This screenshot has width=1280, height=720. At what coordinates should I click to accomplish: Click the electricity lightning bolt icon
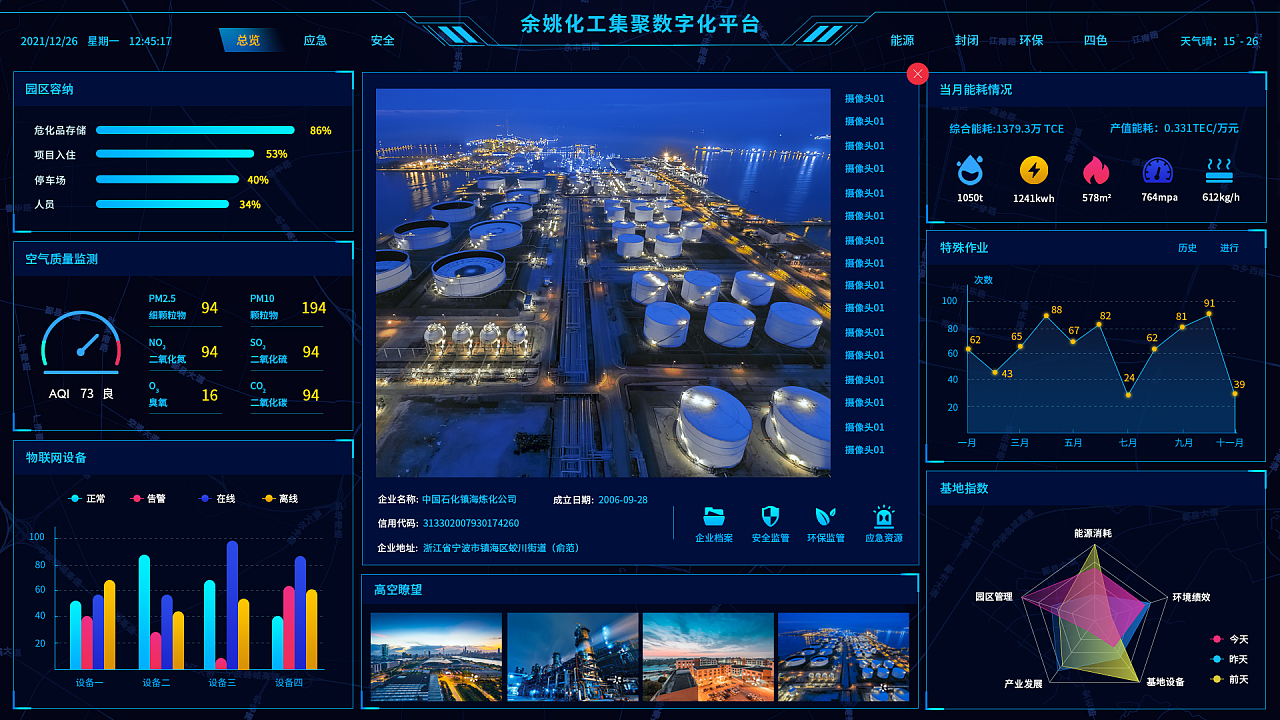(1034, 171)
